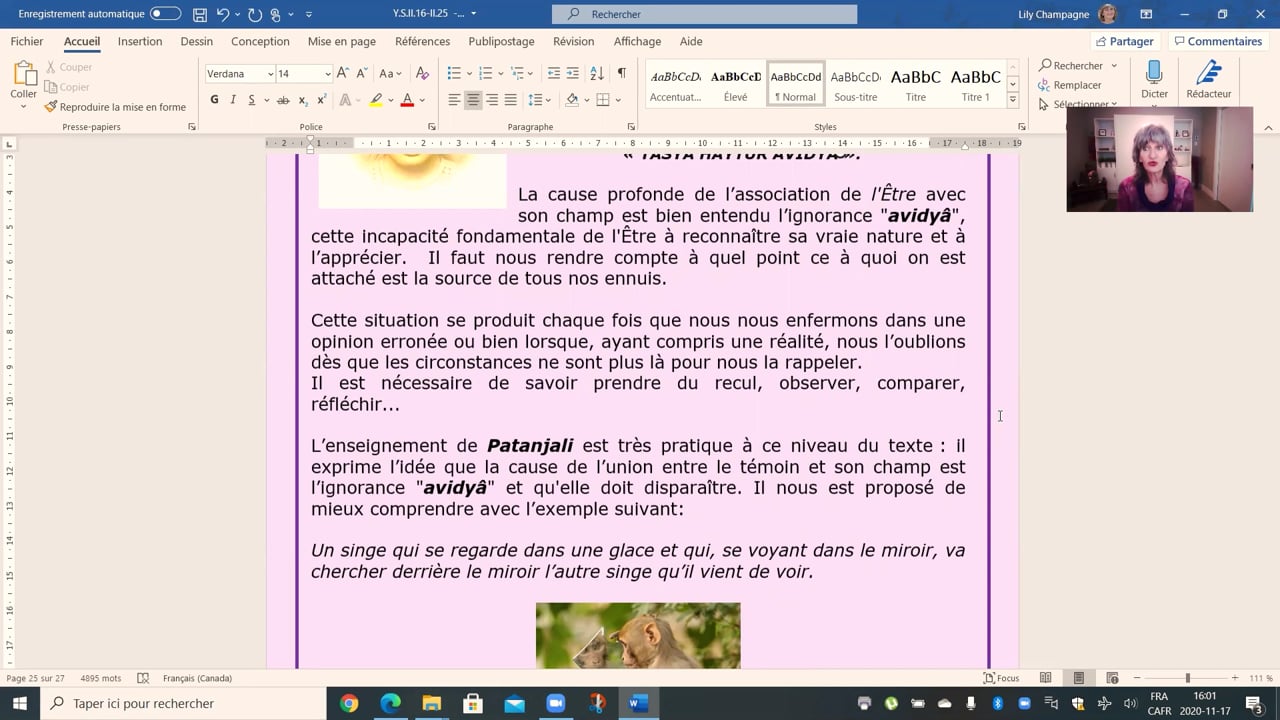The width and height of the screenshot is (1280, 720).
Task: Expand the font color dropdown arrow
Action: (422, 100)
